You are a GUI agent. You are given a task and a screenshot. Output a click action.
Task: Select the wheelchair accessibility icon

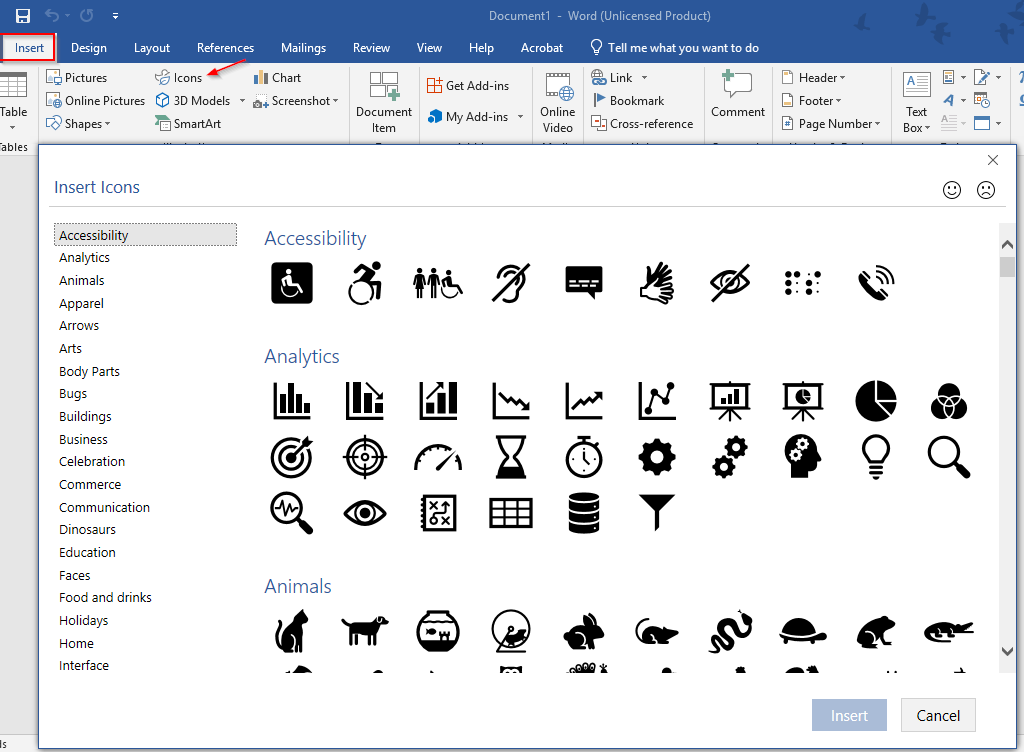click(x=291, y=283)
